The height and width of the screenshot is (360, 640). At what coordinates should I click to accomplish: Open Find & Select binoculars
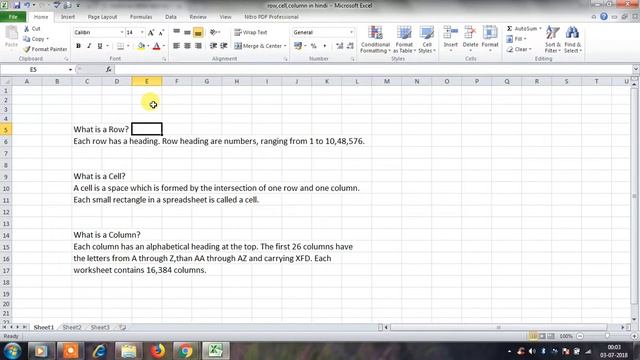tap(573, 39)
